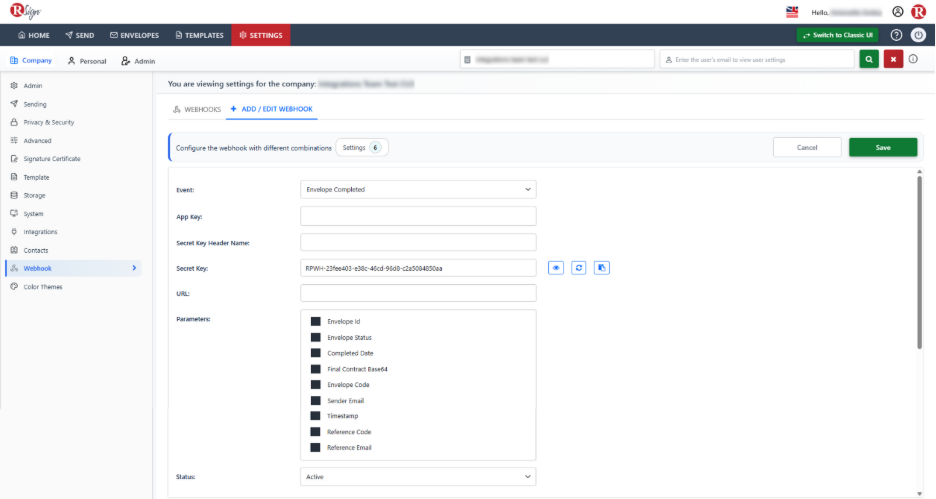Toggle the Envelope Id parameter checkbox
Viewport: 936px width, 499px height.
[316, 322]
